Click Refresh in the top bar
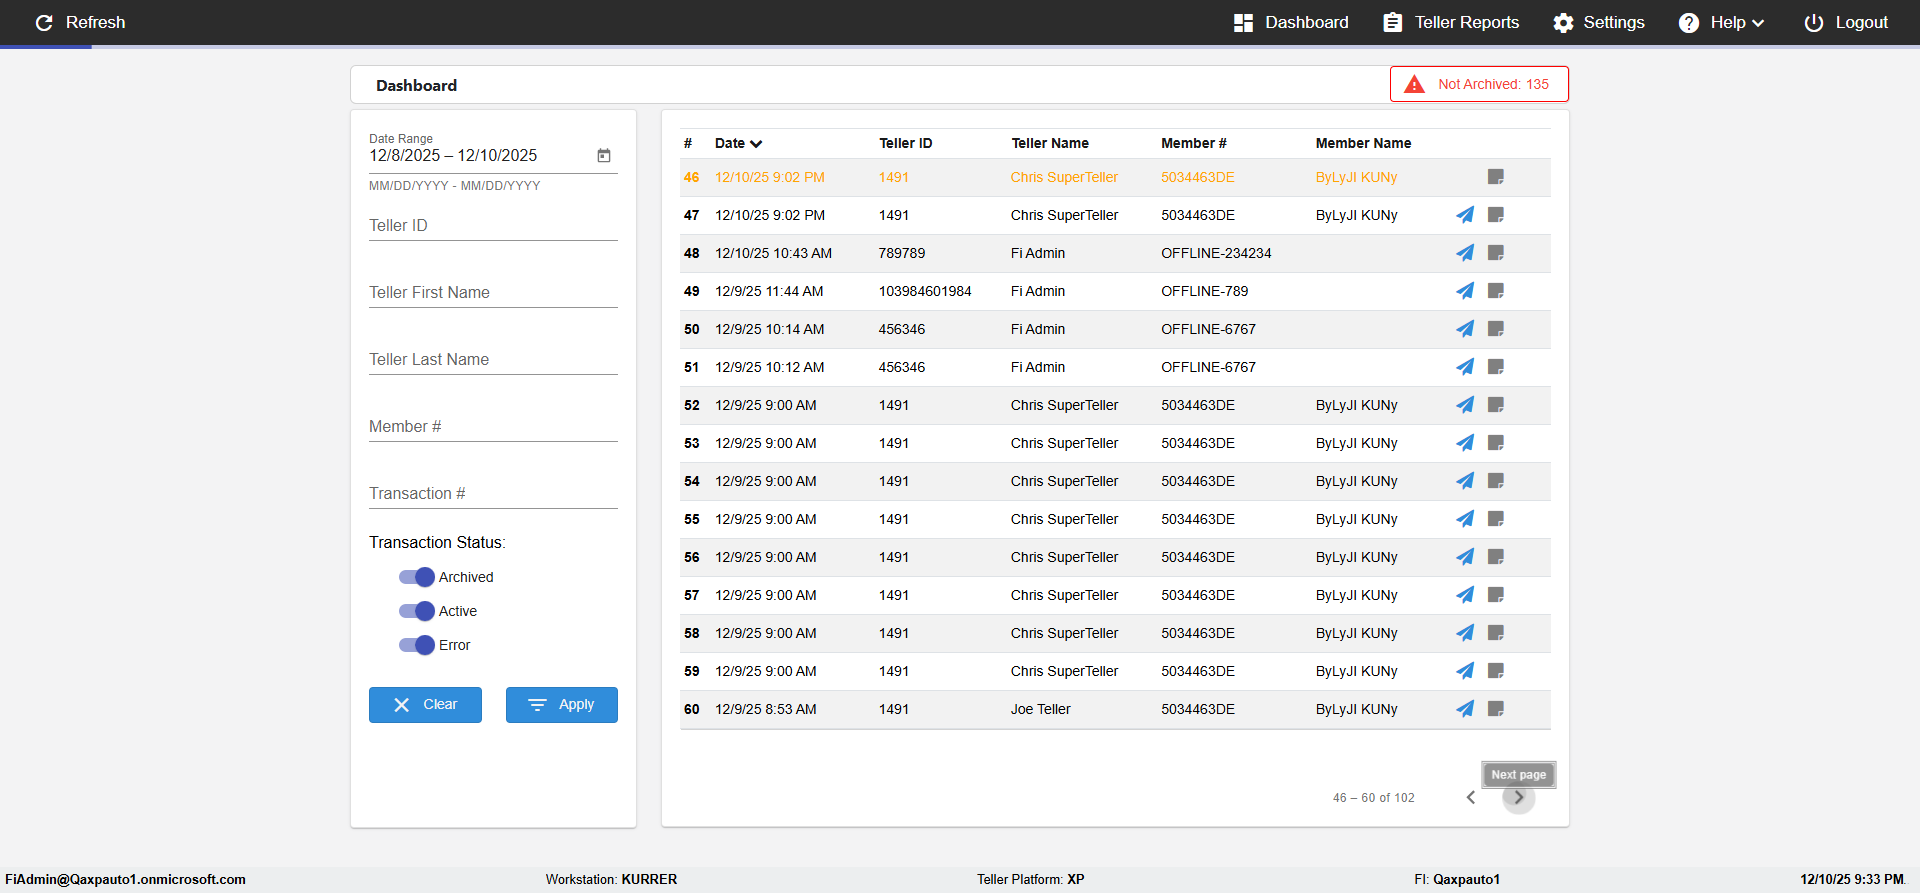Screen dimensions: 1920x893 [80, 23]
